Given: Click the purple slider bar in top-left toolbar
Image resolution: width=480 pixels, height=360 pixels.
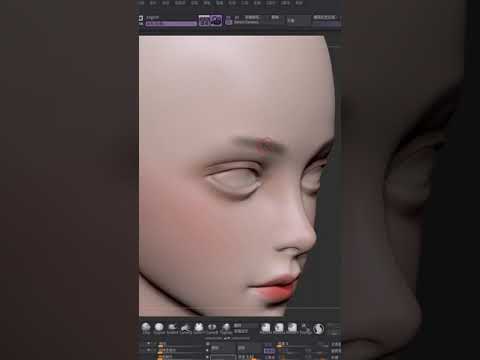Looking at the screenshot, I should pyautogui.click(x=171, y=24).
